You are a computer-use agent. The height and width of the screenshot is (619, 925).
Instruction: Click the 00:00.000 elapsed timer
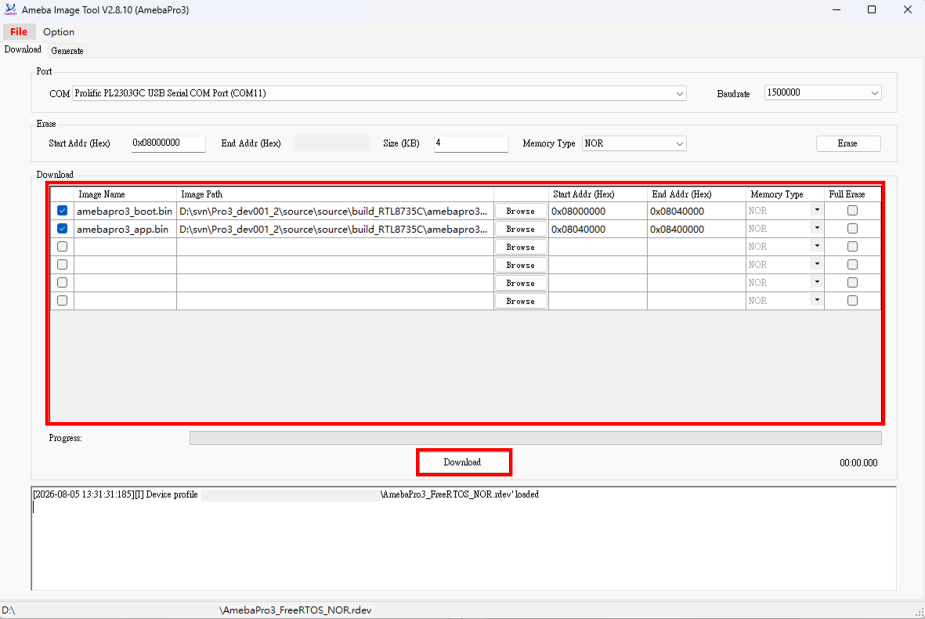[858, 463]
